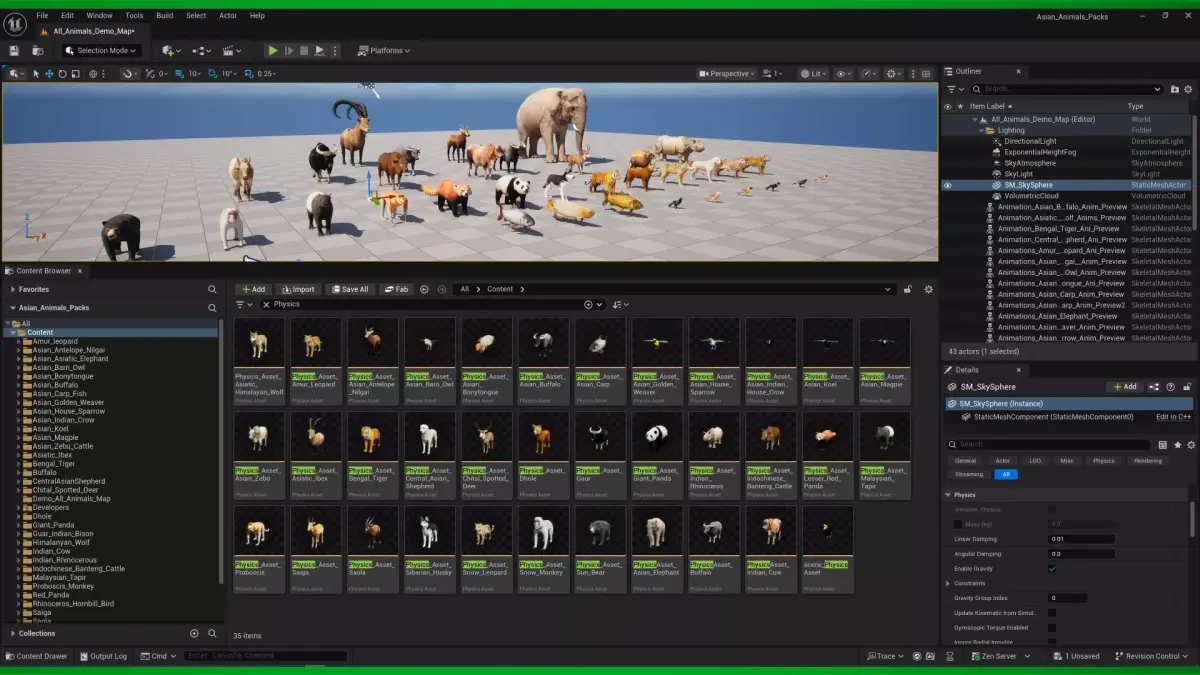Open the play options three-dot menu
1200x675 pixels.
pyautogui.click(x=335, y=51)
